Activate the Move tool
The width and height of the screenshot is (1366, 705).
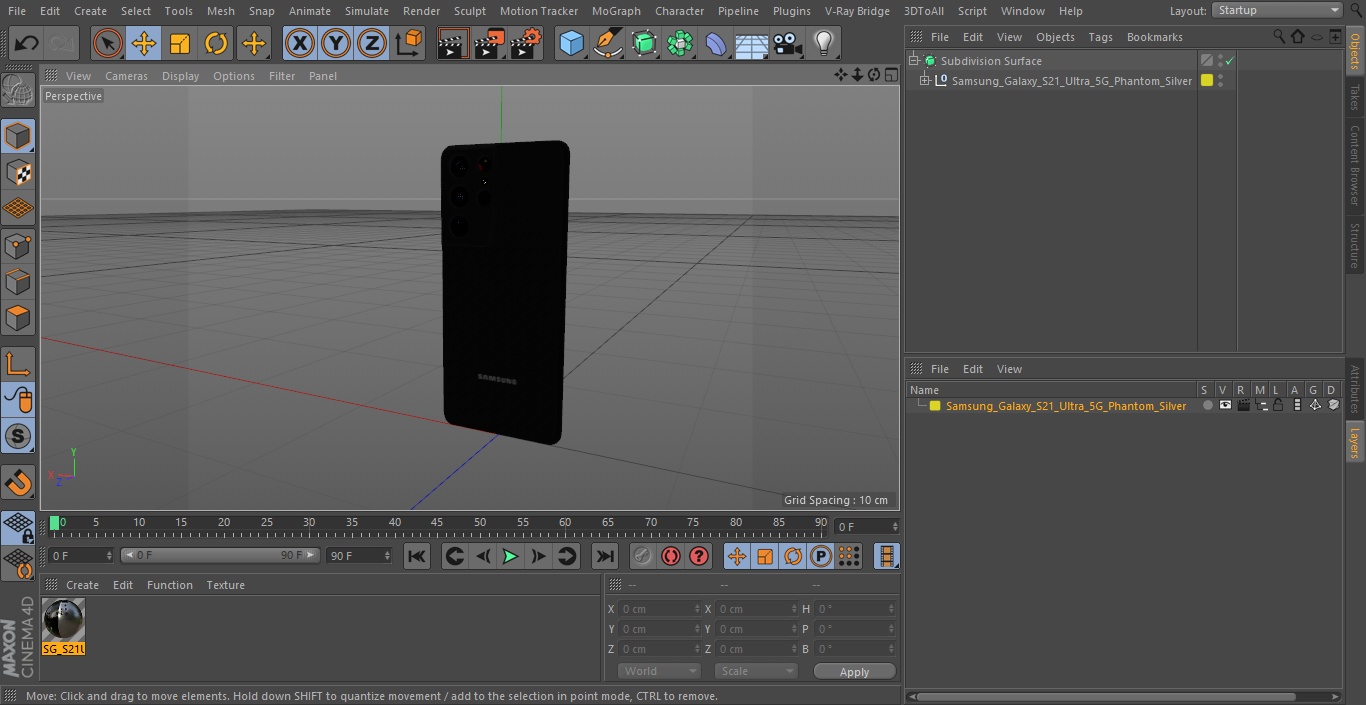click(x=144, y=43)
